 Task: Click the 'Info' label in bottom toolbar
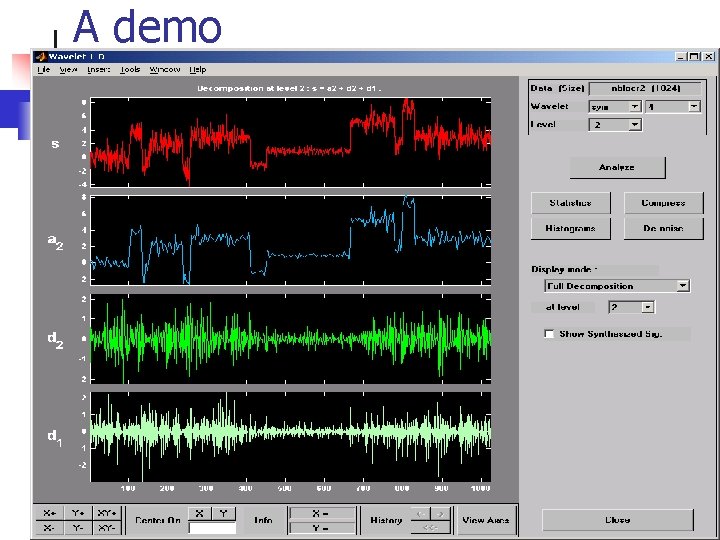coord(263,520)
